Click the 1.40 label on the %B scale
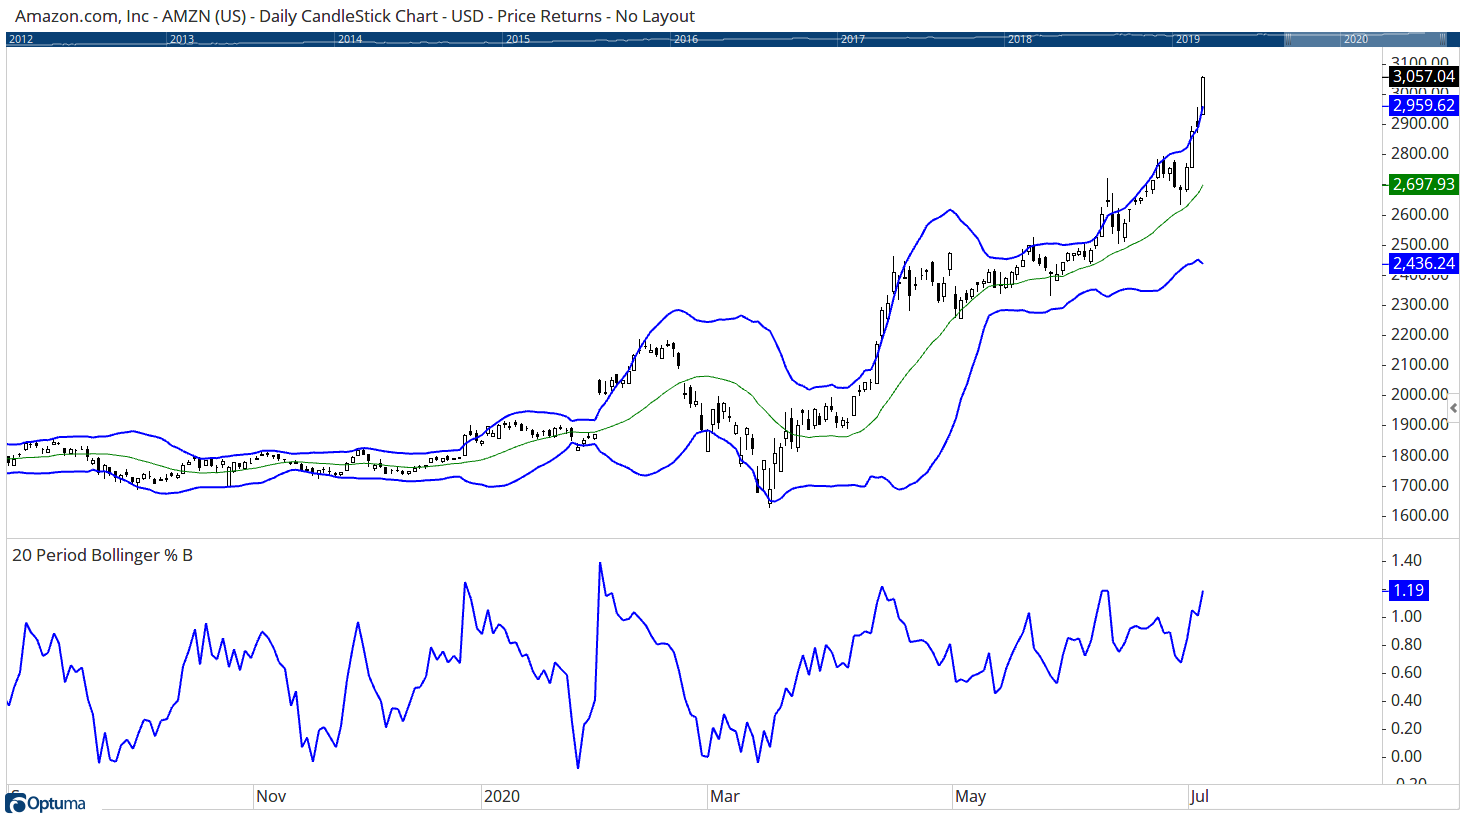The image size is (1466, 817). pyautogui.click(x=1407, y=560)
